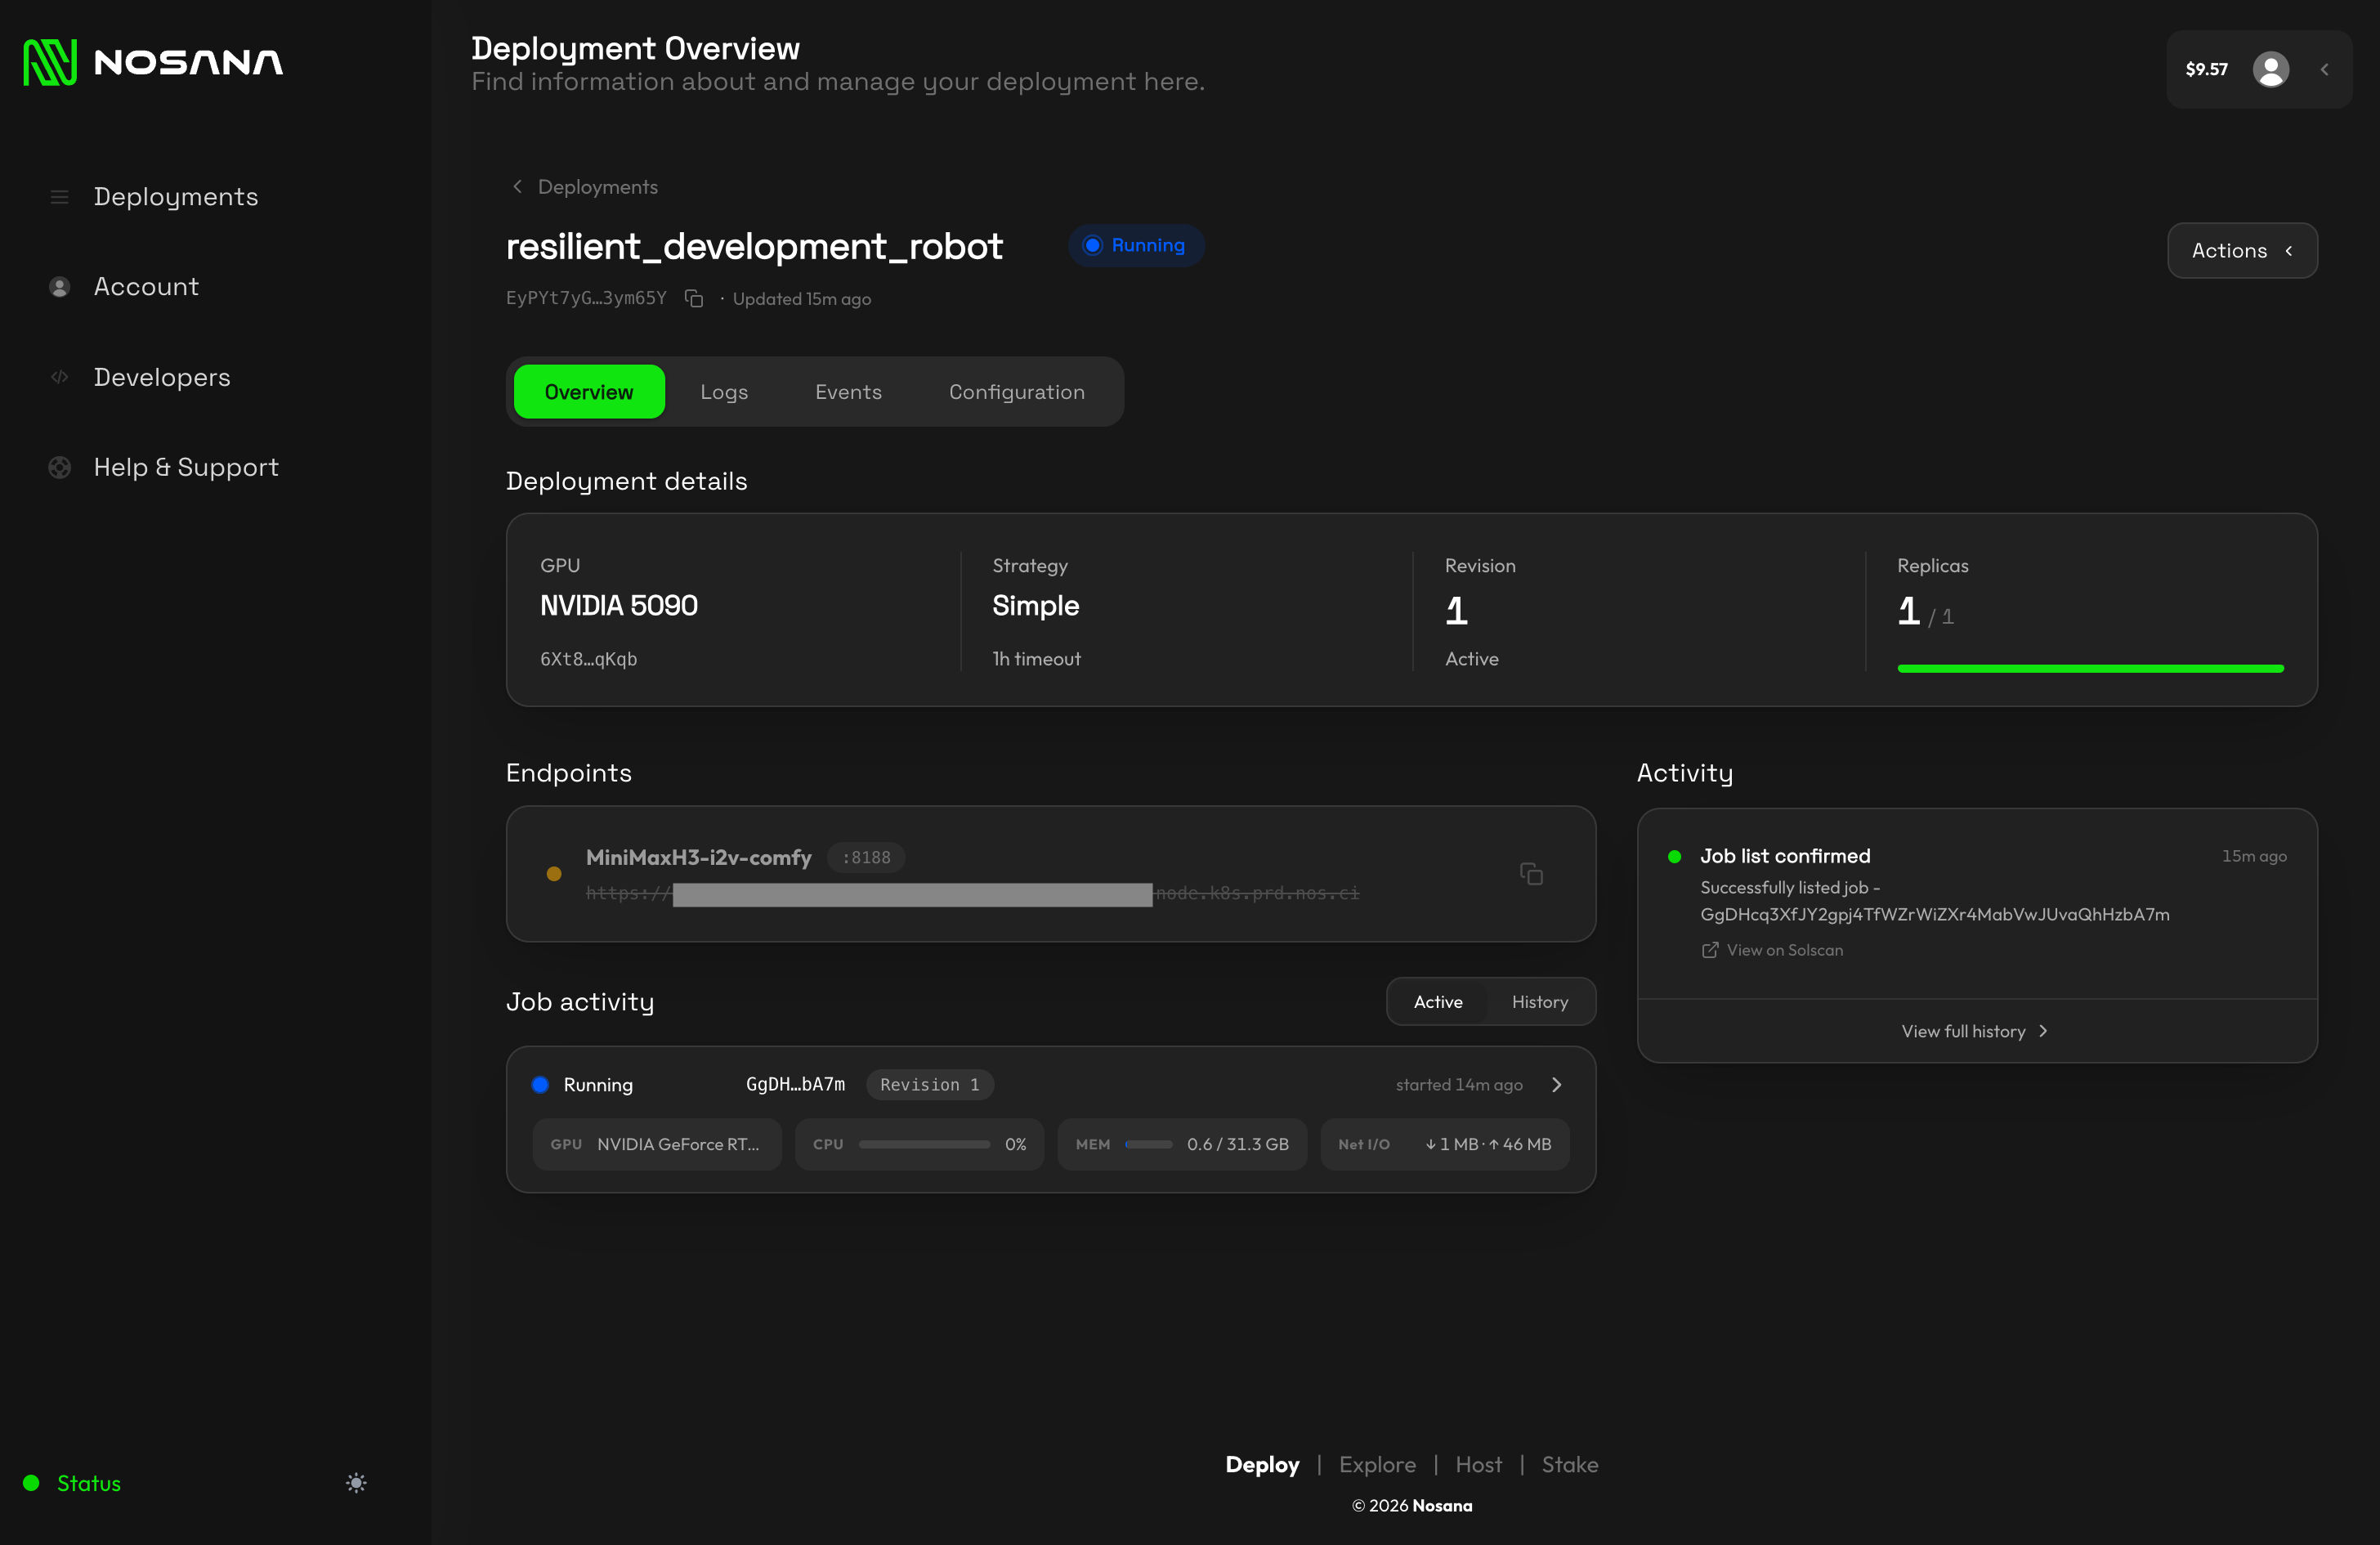Open Account in the sidebar
Viewport: 2380px width, 1545px height.
pyautogui.click(x=146, y=287)
